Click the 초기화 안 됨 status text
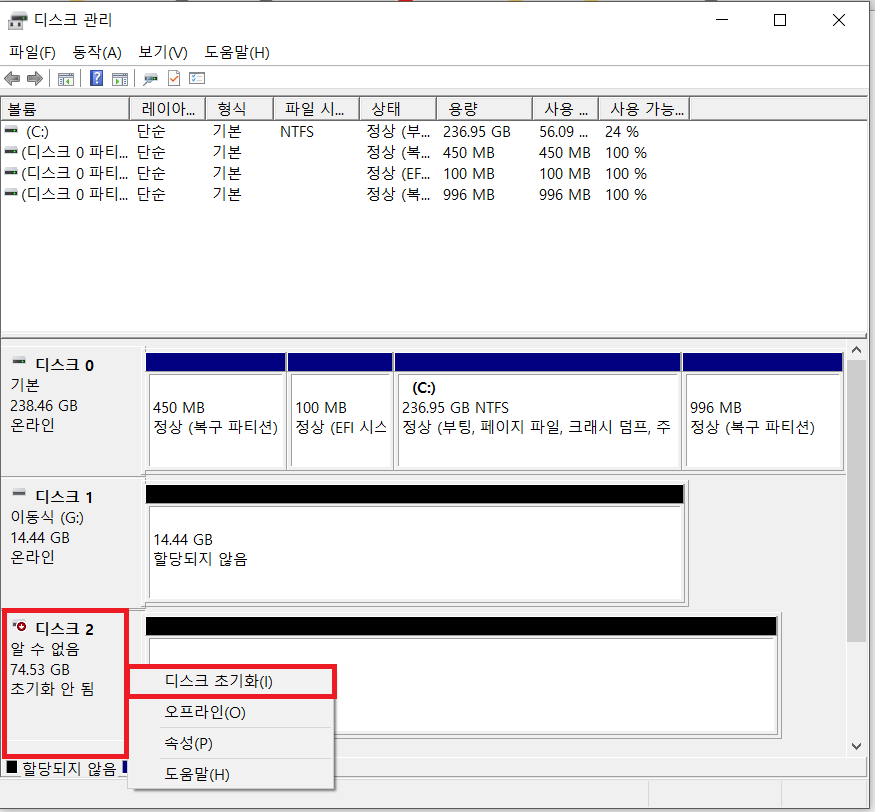 click(52, 689)
